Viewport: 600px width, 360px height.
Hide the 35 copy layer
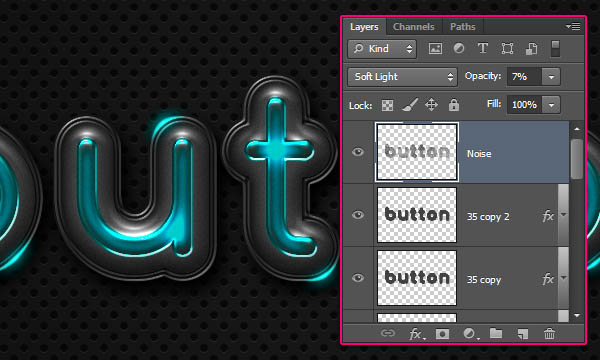(358, 278)
